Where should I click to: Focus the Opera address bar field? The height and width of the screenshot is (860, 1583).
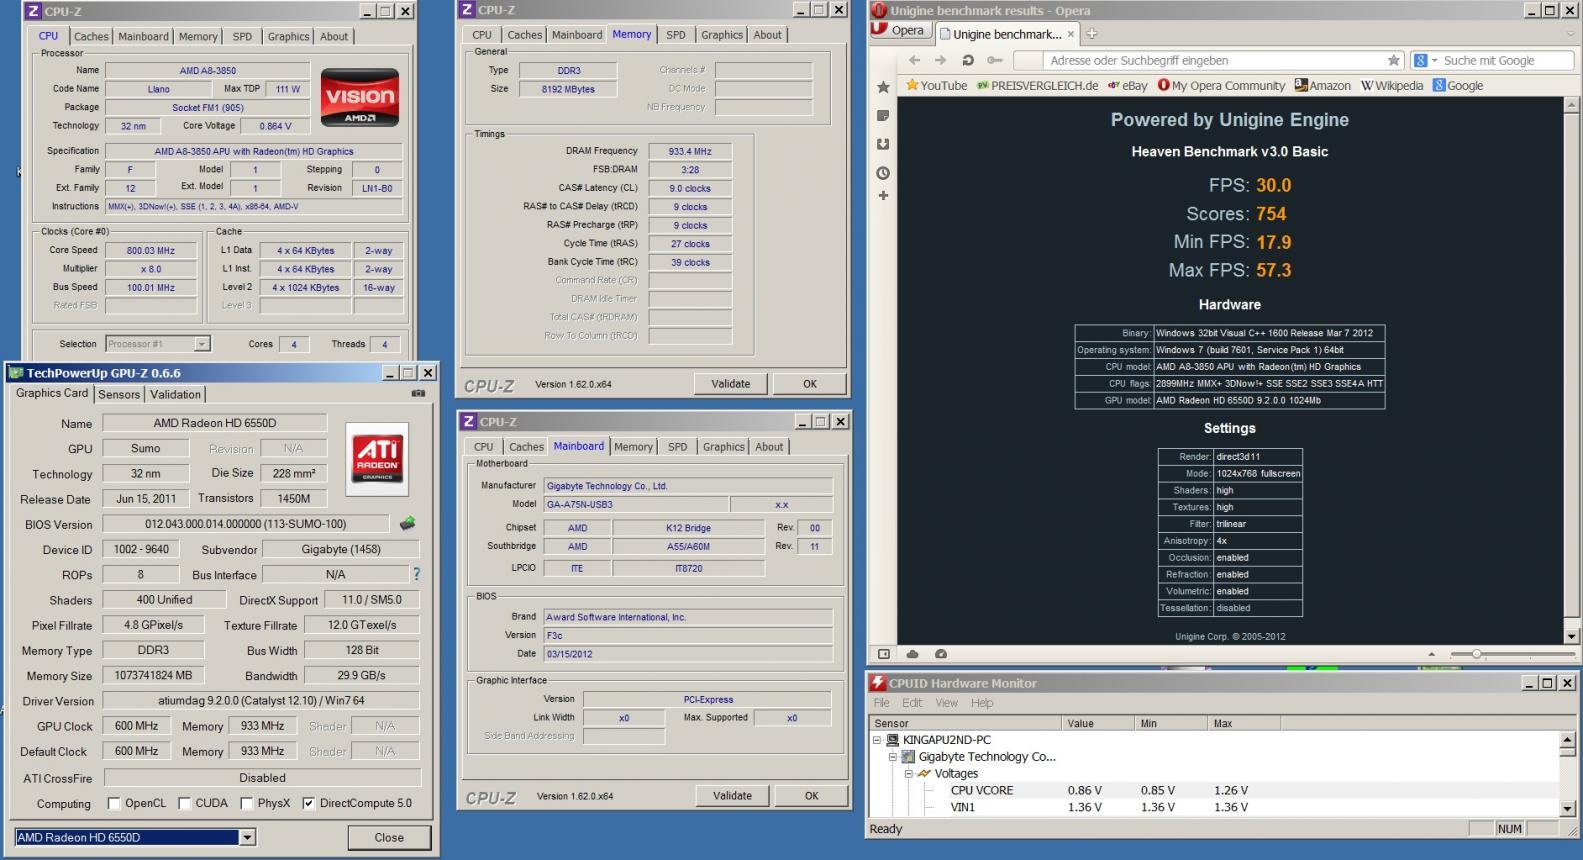(x=1208, y=61)
